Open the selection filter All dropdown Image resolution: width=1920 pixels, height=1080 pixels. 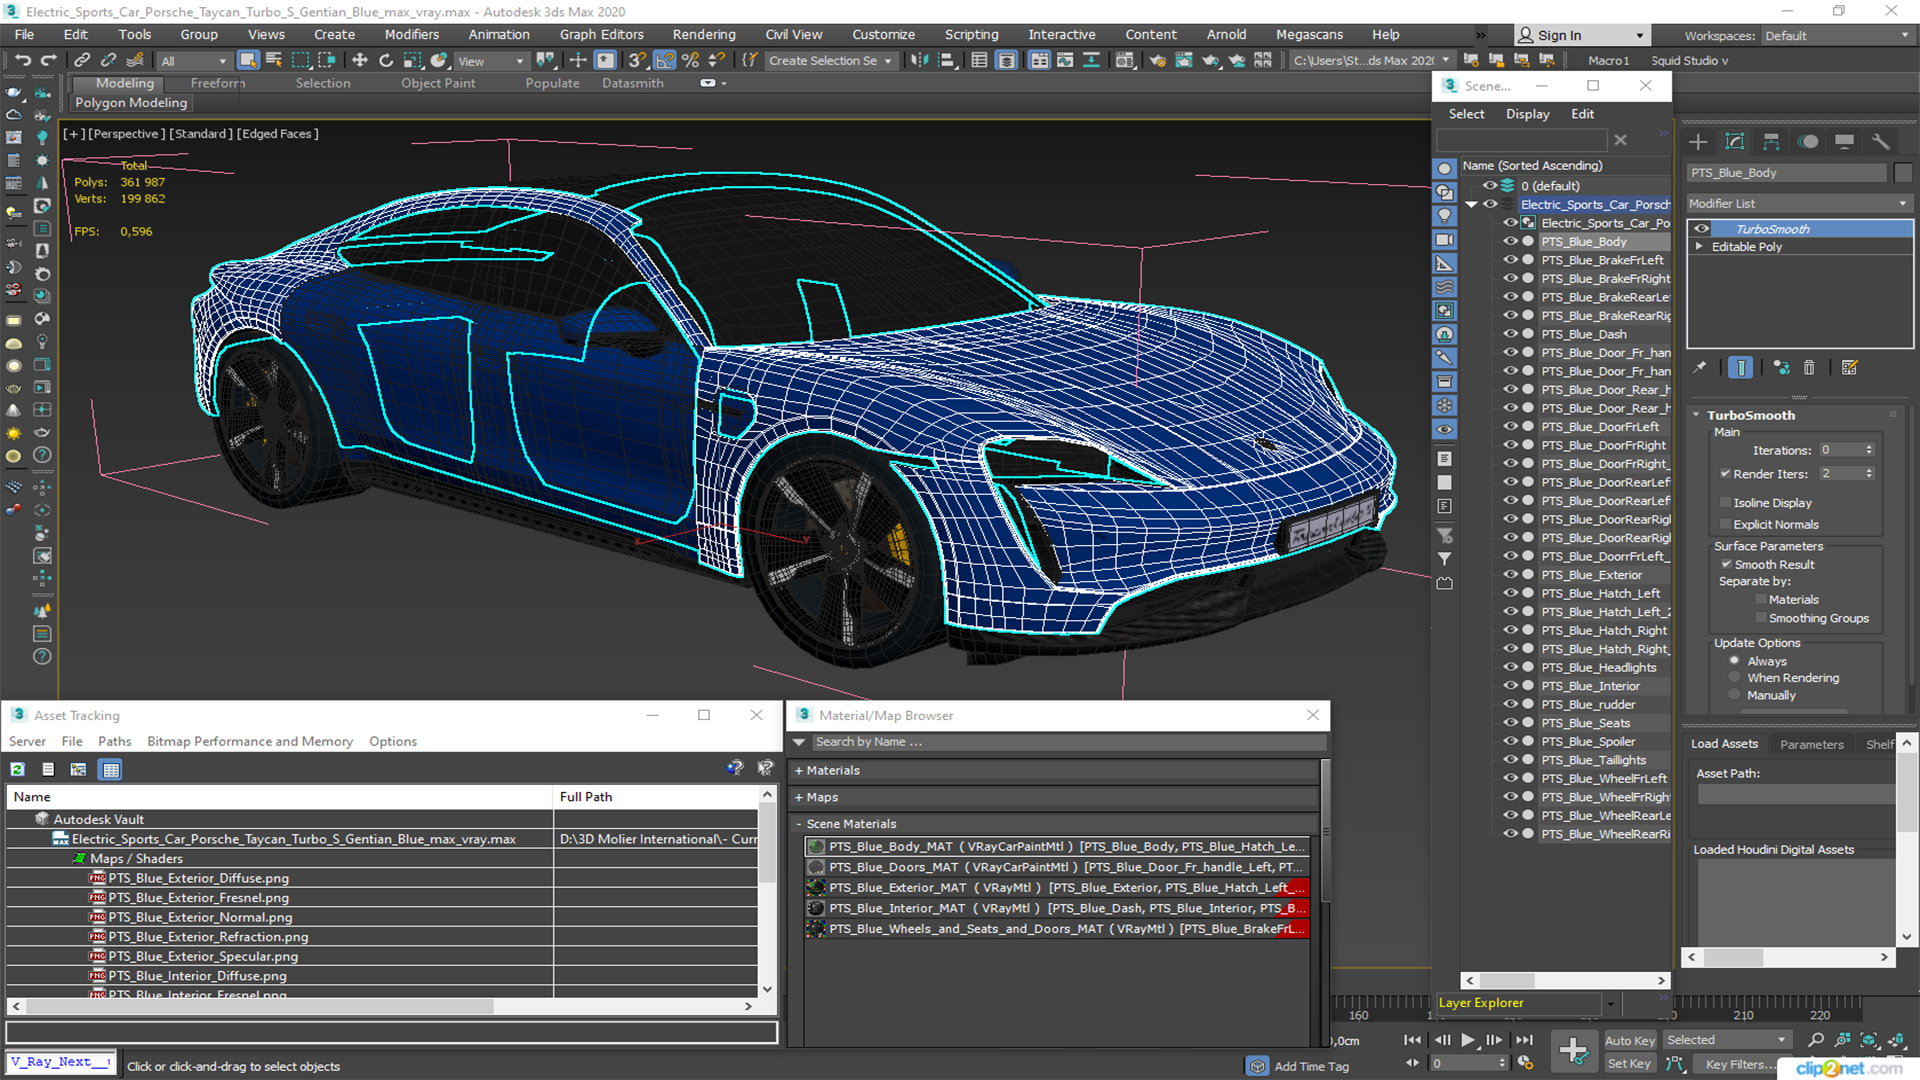pos(193,61)
